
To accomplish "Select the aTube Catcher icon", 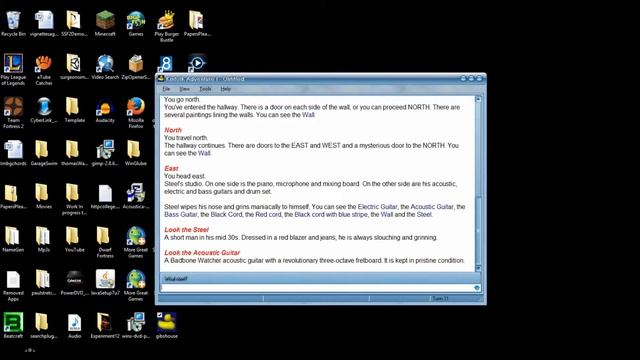I will (44, 69).
